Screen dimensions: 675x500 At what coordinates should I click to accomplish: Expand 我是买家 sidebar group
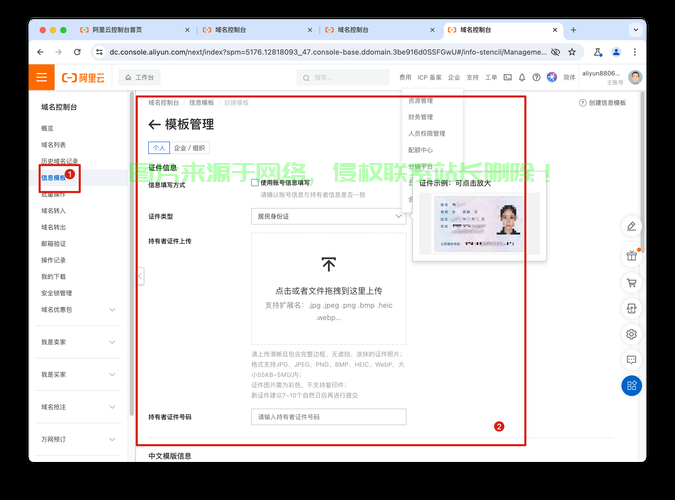(x=78, y=375)
